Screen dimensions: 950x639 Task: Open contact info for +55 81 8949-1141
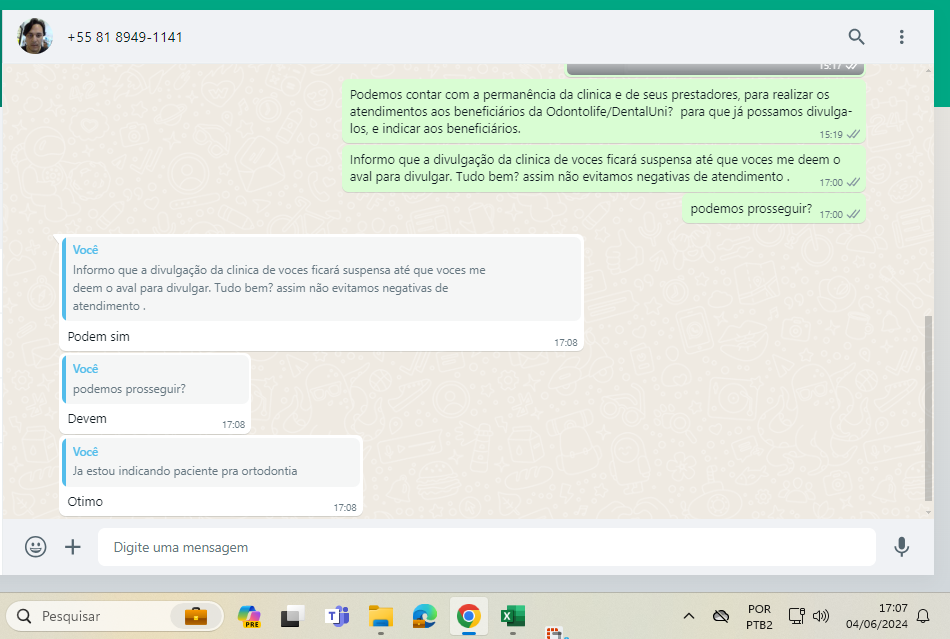click(125, 37)
